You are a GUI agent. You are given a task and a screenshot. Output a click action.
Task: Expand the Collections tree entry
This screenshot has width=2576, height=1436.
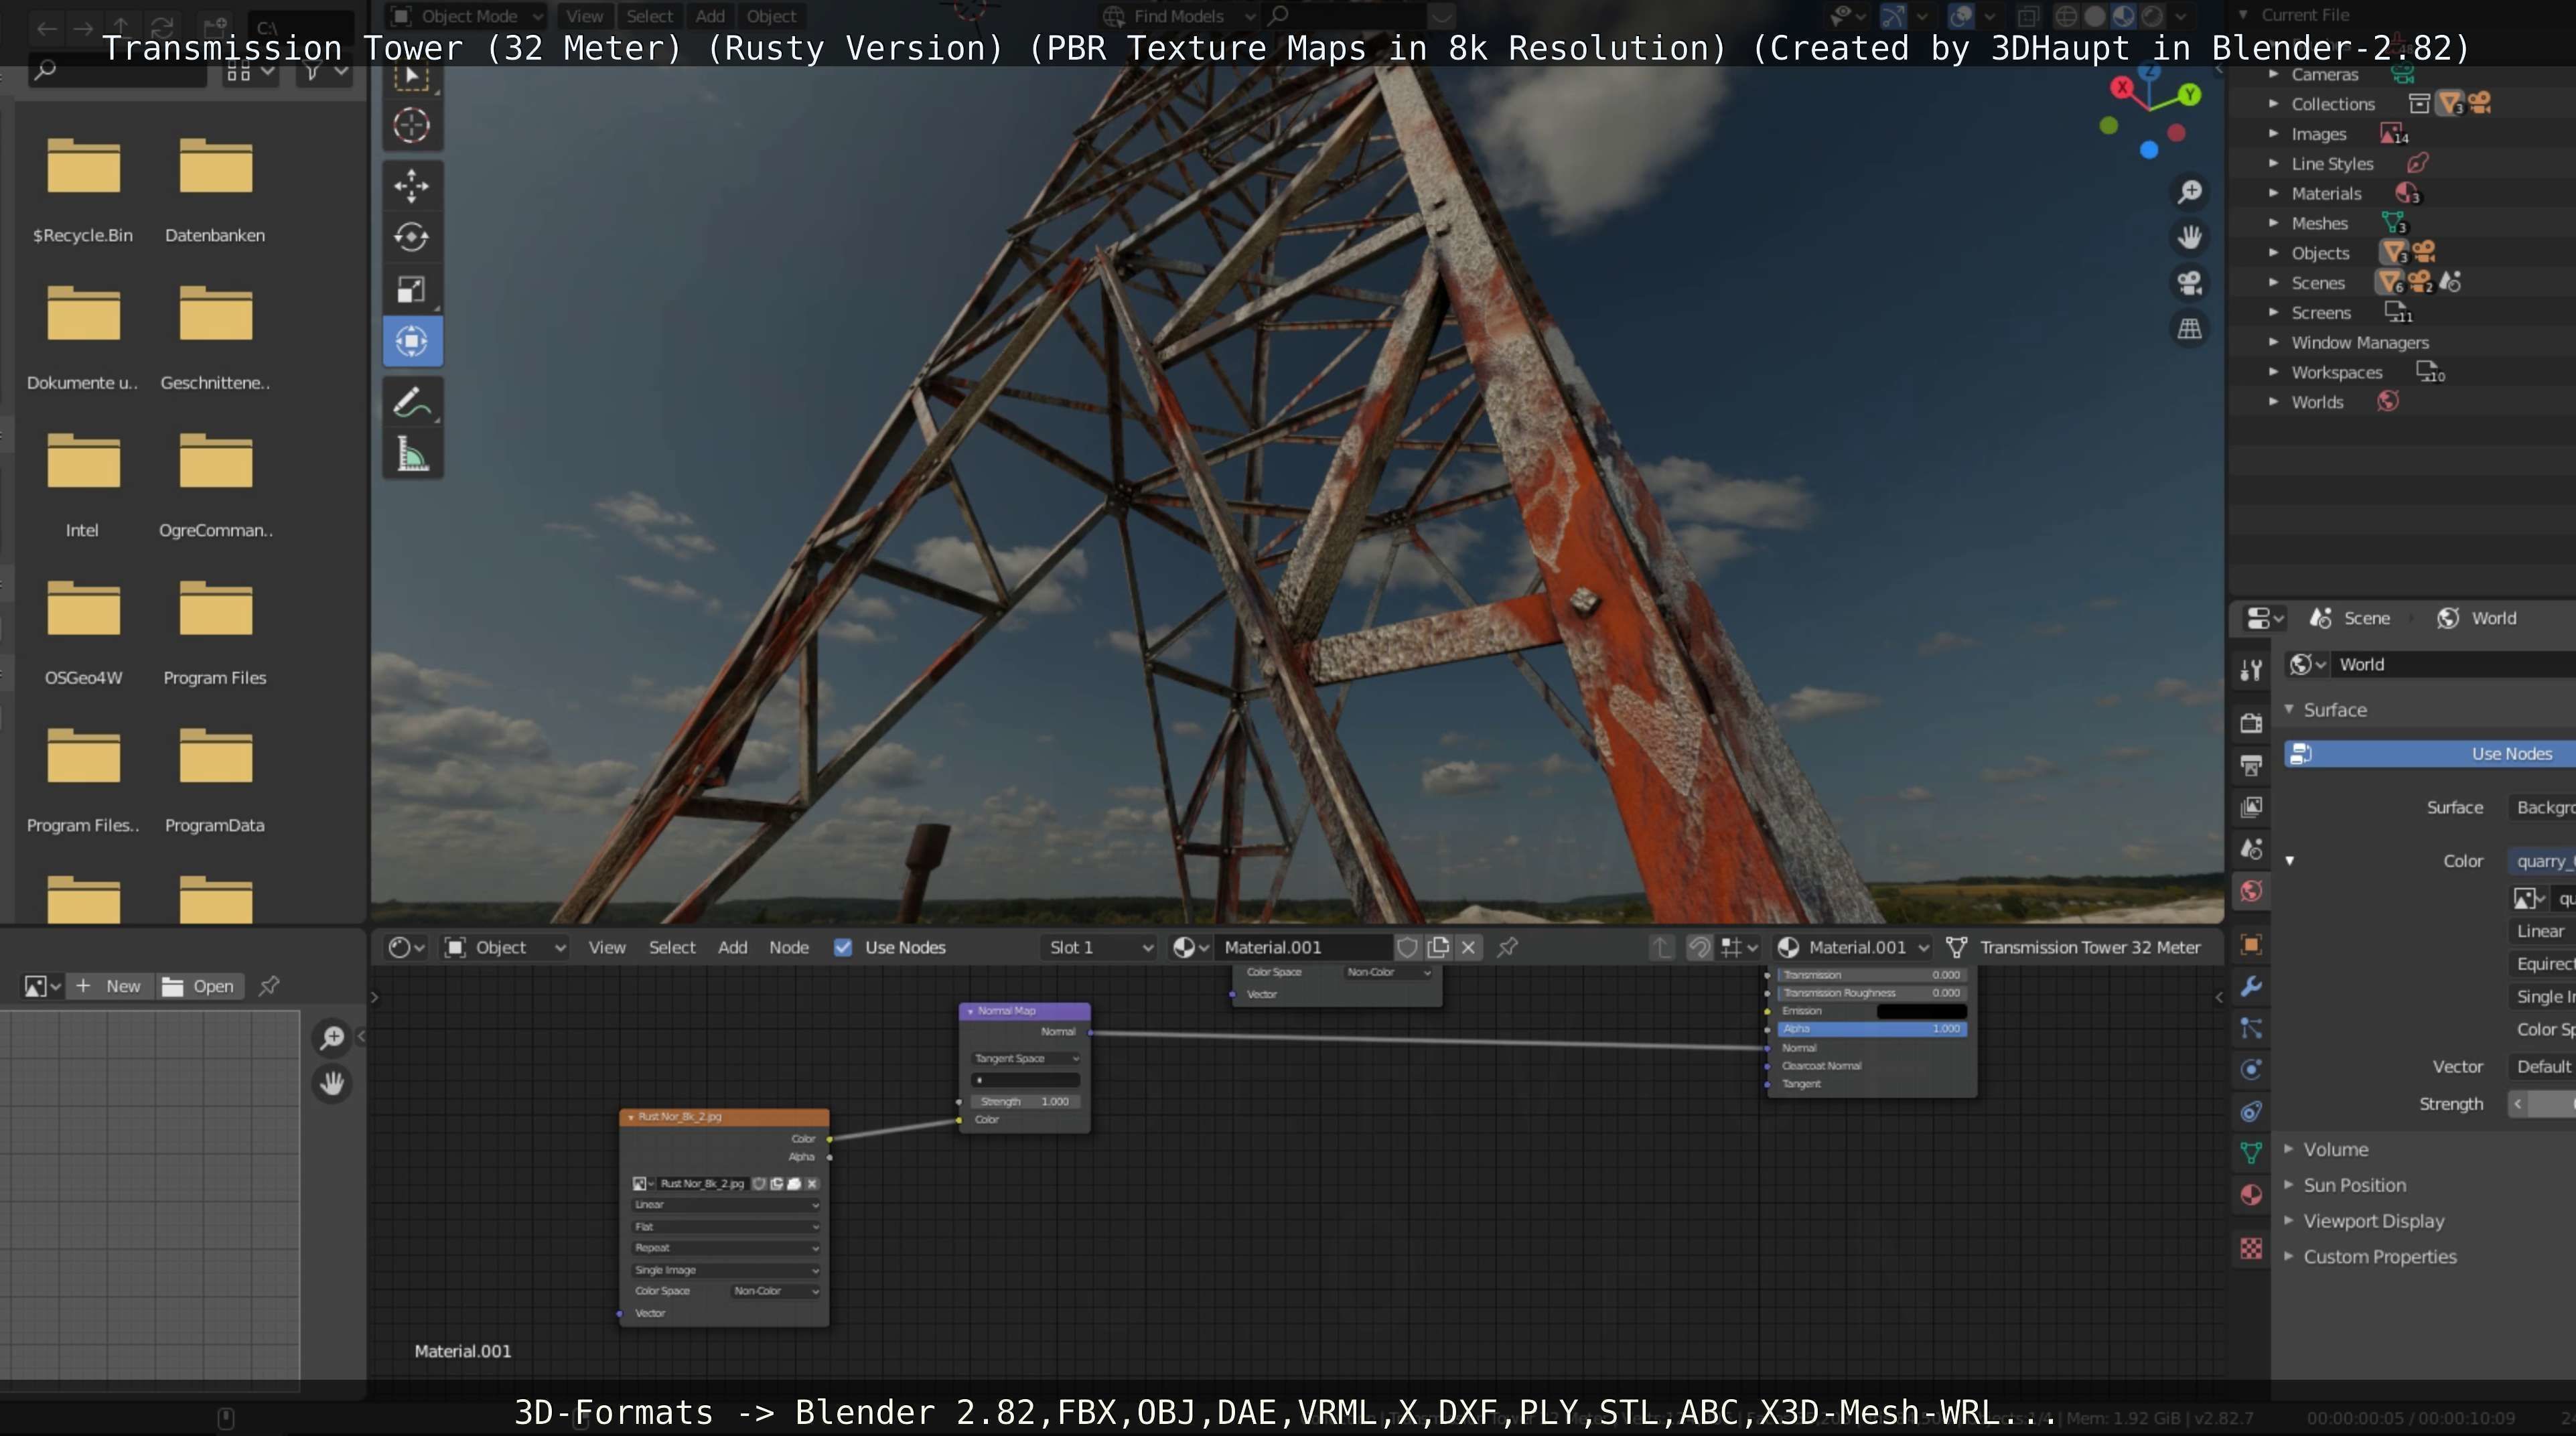(2273, 103)
